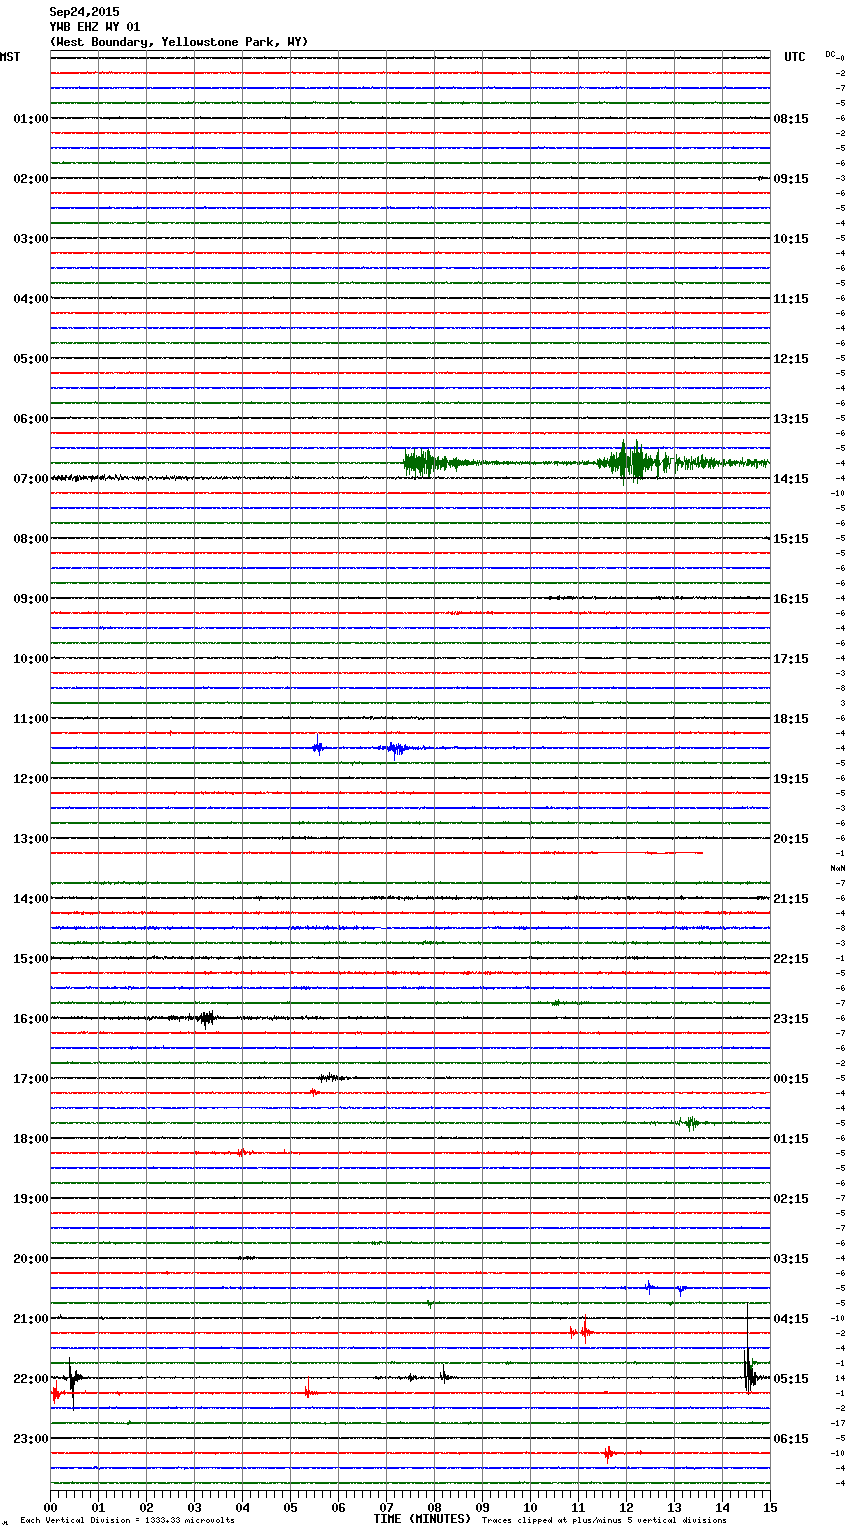Click the NaN value in the DC column

tap(838, 868)
